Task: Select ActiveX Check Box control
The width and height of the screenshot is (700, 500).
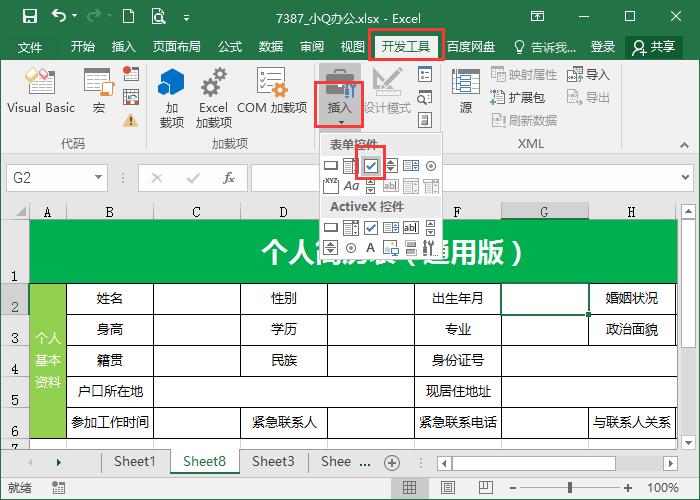Action: 371,228
